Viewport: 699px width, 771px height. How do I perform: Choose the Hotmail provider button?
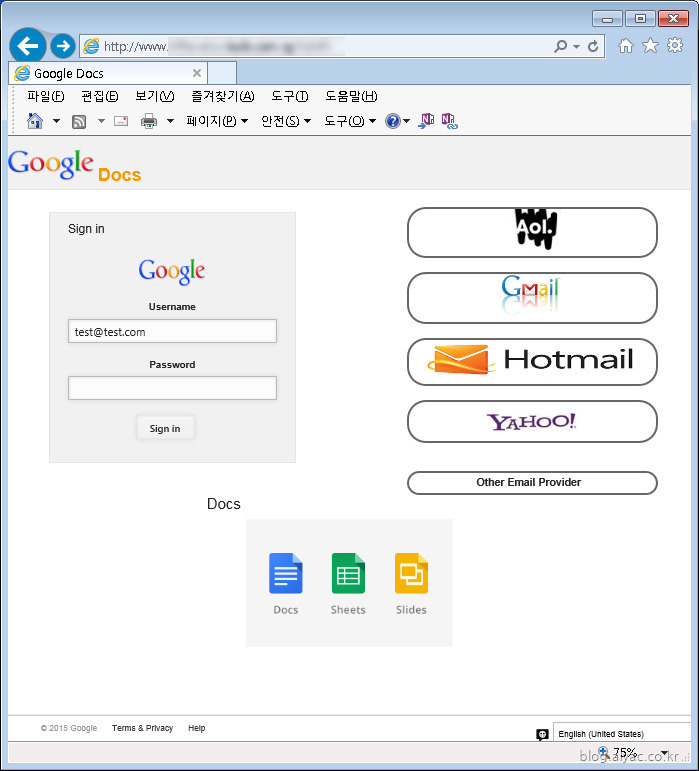[532, 362]
